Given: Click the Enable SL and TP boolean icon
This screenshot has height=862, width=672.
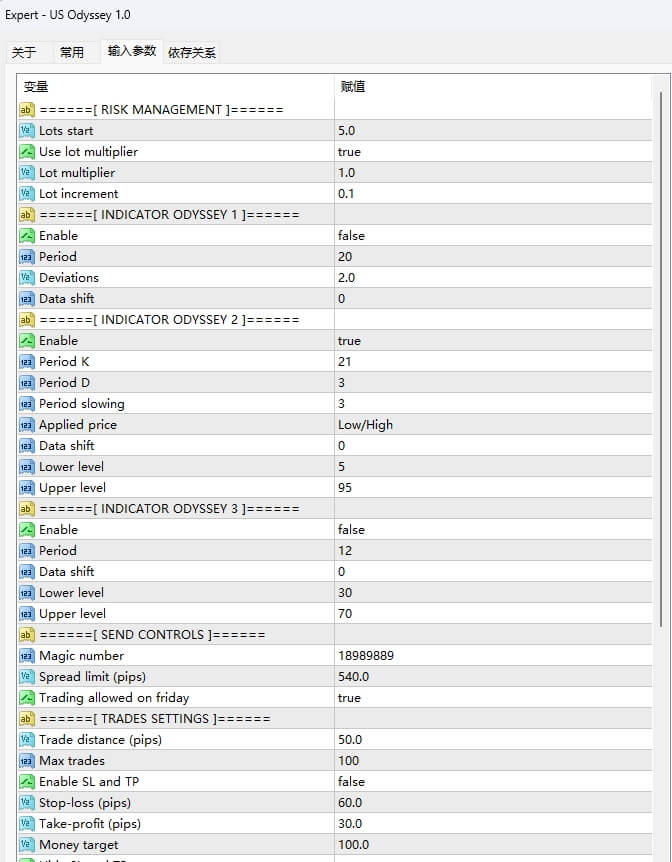Looking at the screenshot, I should (x=27, y=782).
